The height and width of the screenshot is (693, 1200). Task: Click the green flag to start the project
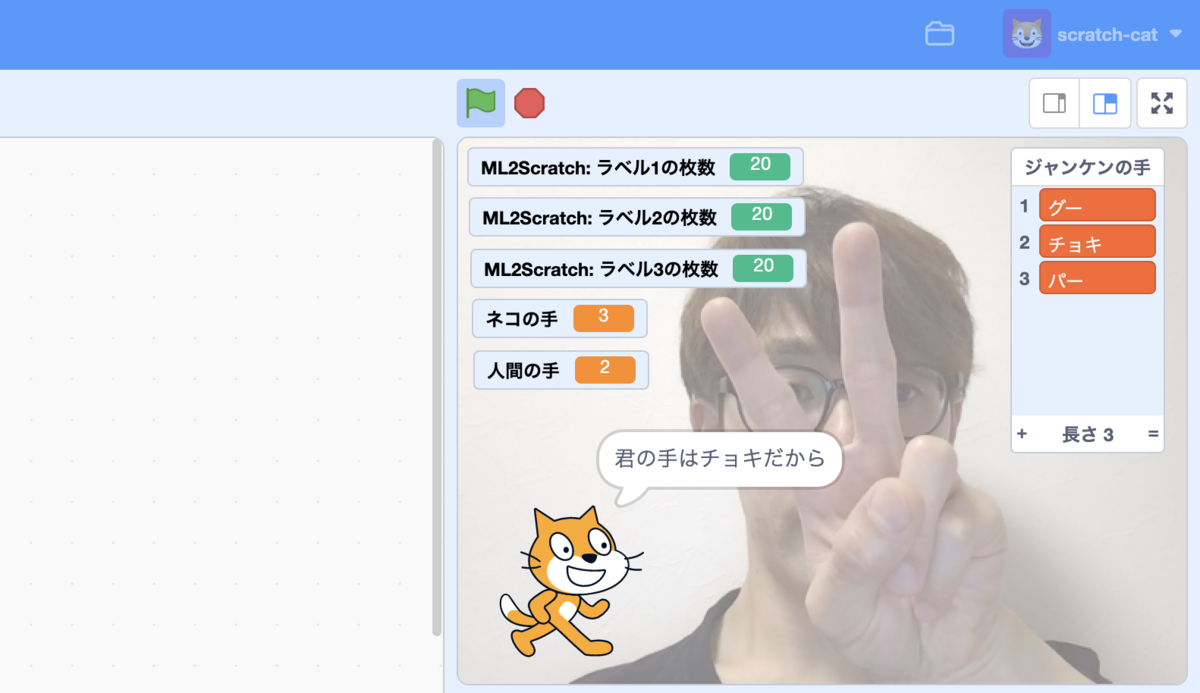[481, 103]
